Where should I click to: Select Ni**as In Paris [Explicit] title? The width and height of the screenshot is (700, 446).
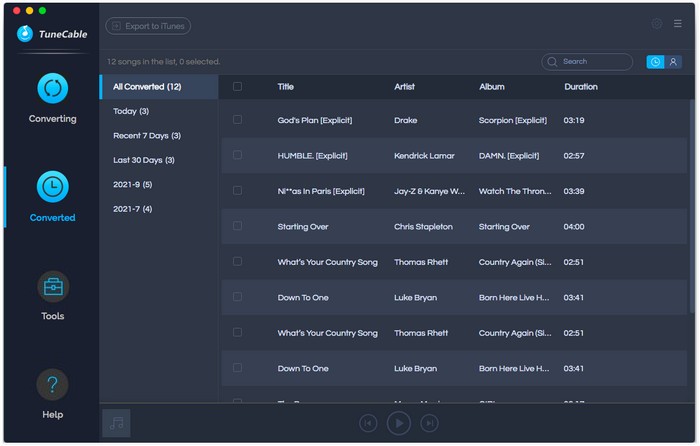click(321, 192)
